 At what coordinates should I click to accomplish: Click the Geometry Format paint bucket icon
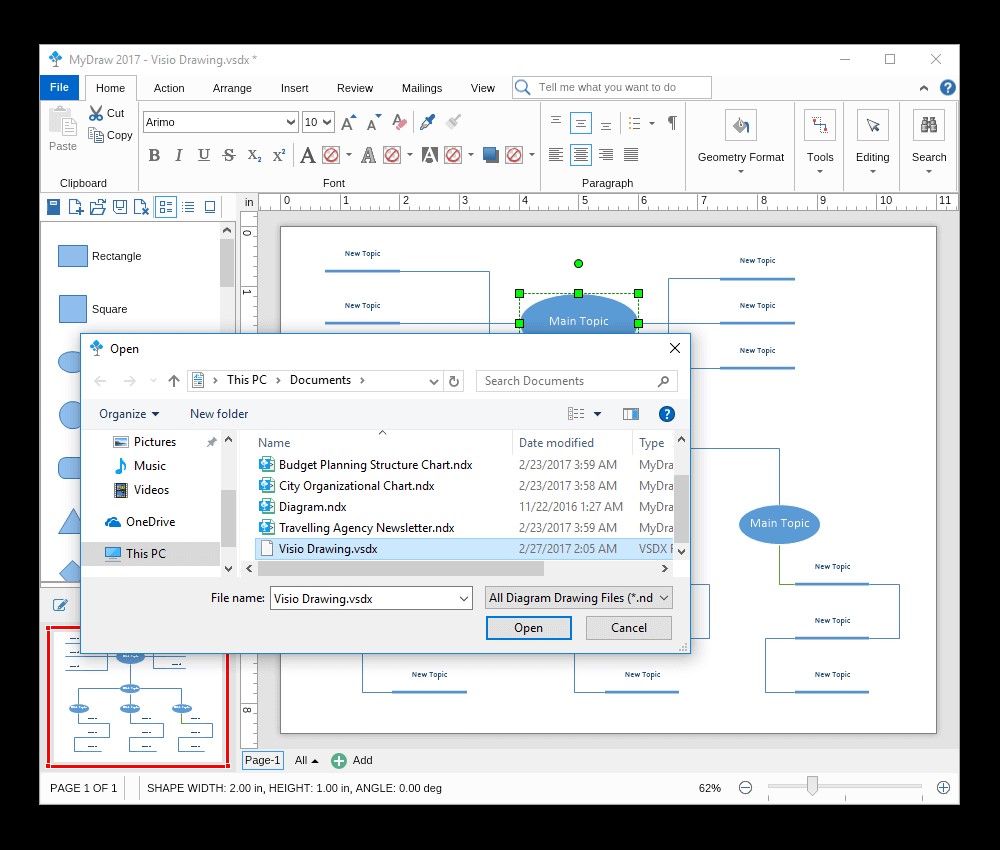[740, 125]
